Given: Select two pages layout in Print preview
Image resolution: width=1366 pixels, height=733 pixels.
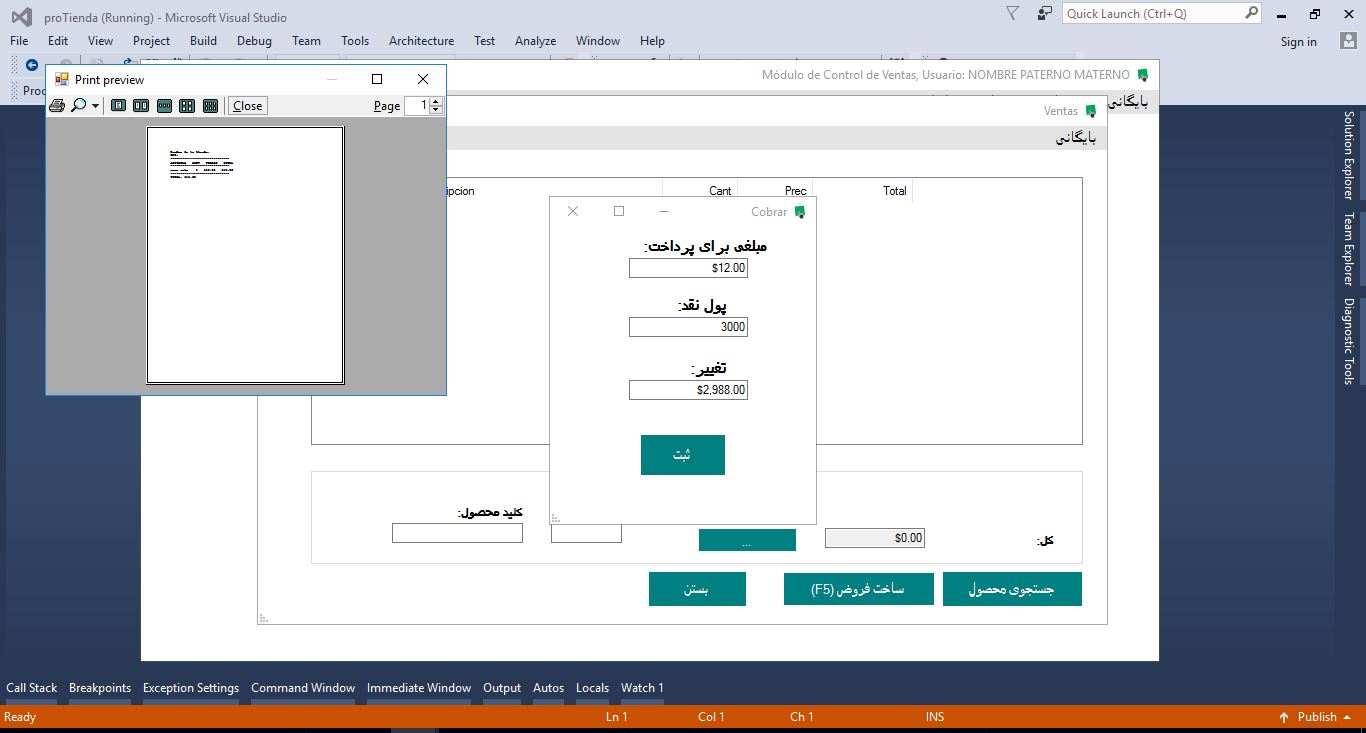Looking at the screenshot, I should coord(141,106).
